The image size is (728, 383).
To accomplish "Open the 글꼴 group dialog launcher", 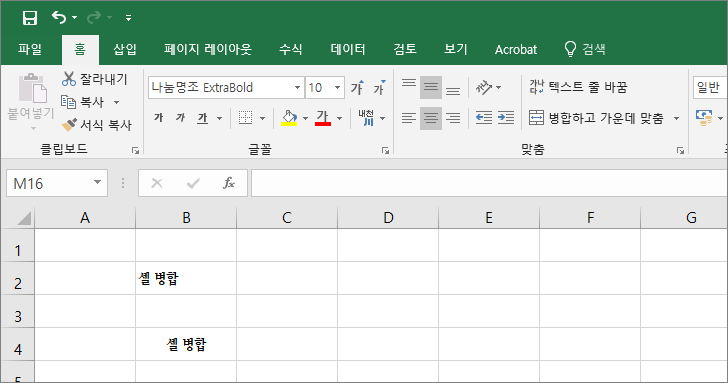I will point(385,150).
